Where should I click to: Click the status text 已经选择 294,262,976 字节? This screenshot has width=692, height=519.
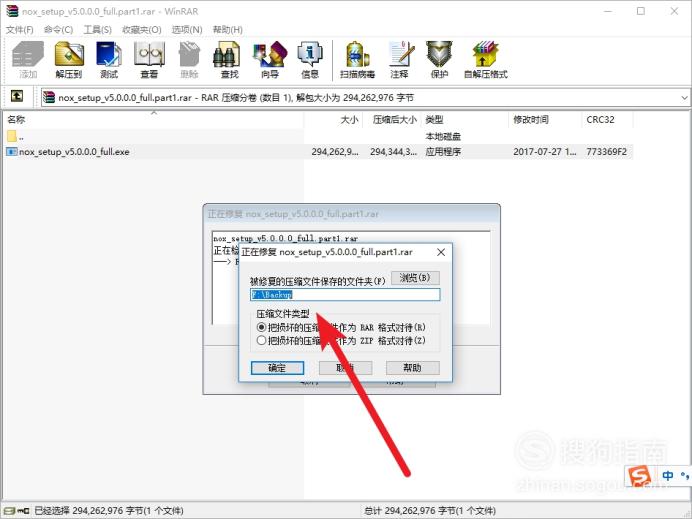click(x=109, y=511)
